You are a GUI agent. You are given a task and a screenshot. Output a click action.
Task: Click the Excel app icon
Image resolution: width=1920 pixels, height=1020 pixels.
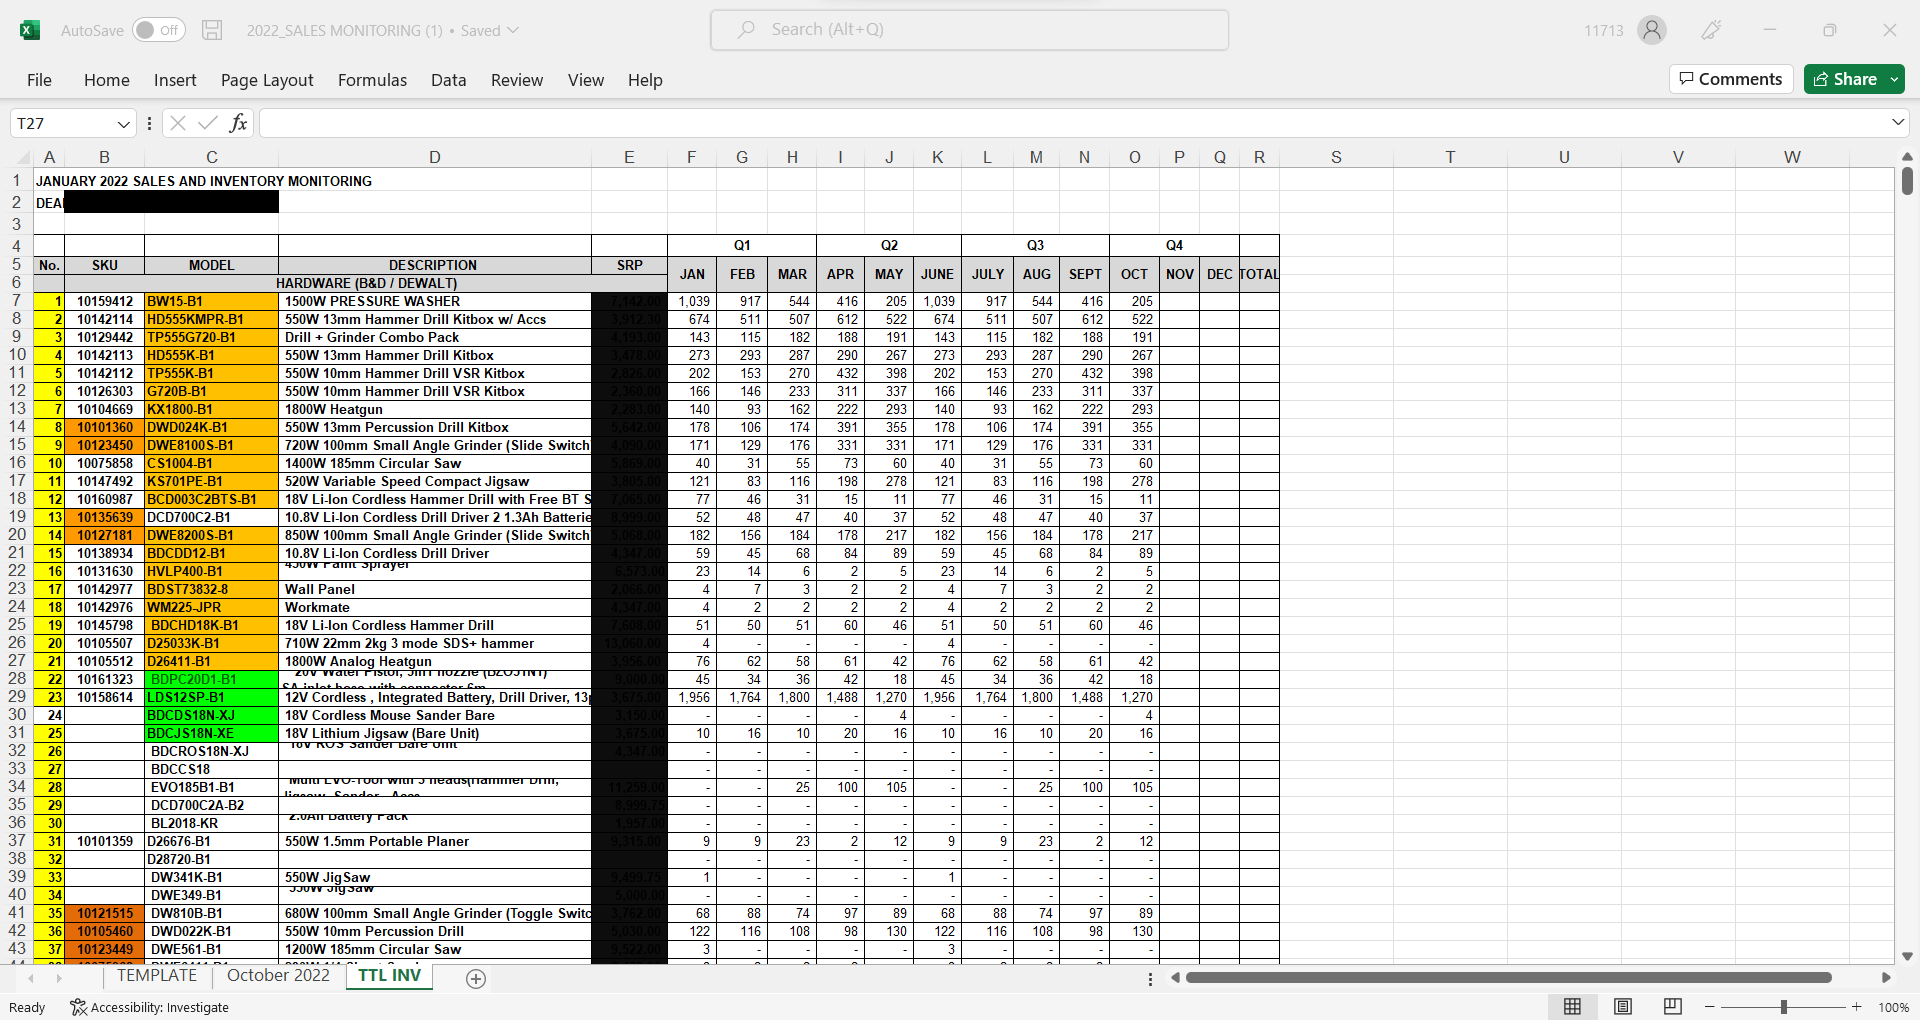30,30
